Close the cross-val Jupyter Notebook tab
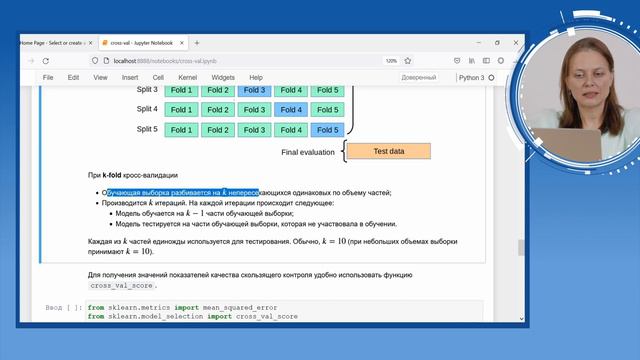 (x=182, y=43)
